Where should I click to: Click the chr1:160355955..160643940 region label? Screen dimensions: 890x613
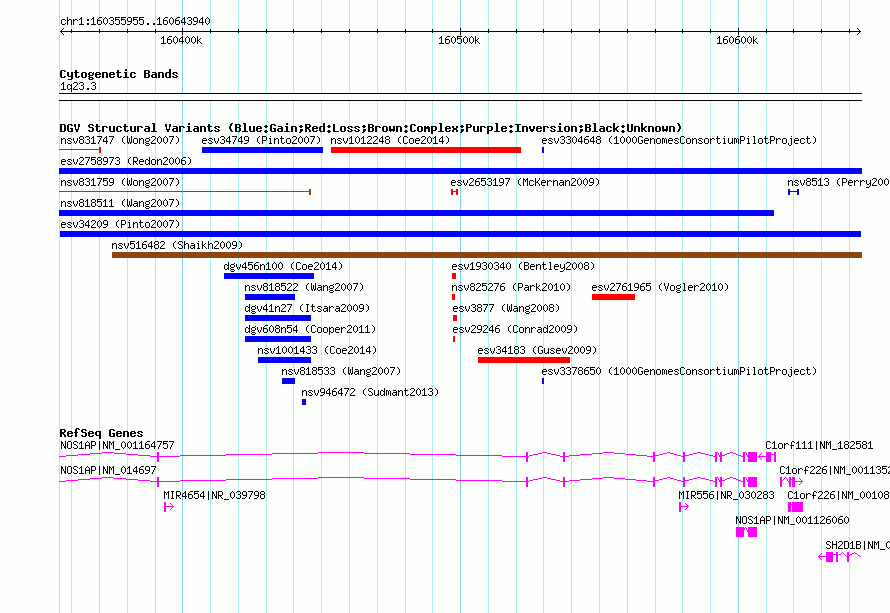coord(135,21)
